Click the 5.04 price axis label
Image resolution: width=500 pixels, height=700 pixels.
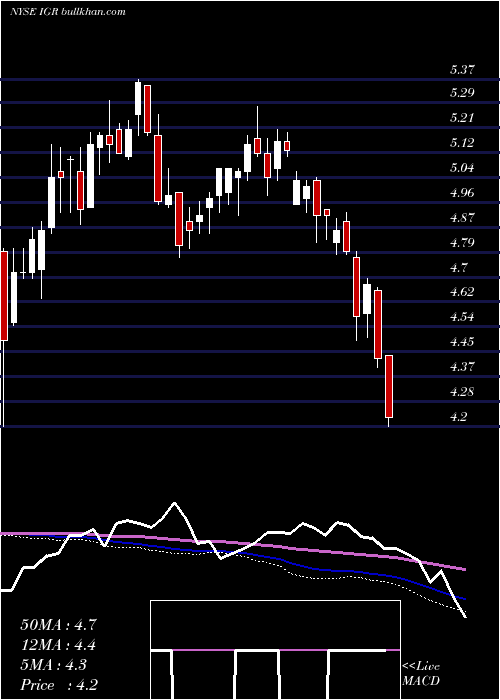click(462, 168)
